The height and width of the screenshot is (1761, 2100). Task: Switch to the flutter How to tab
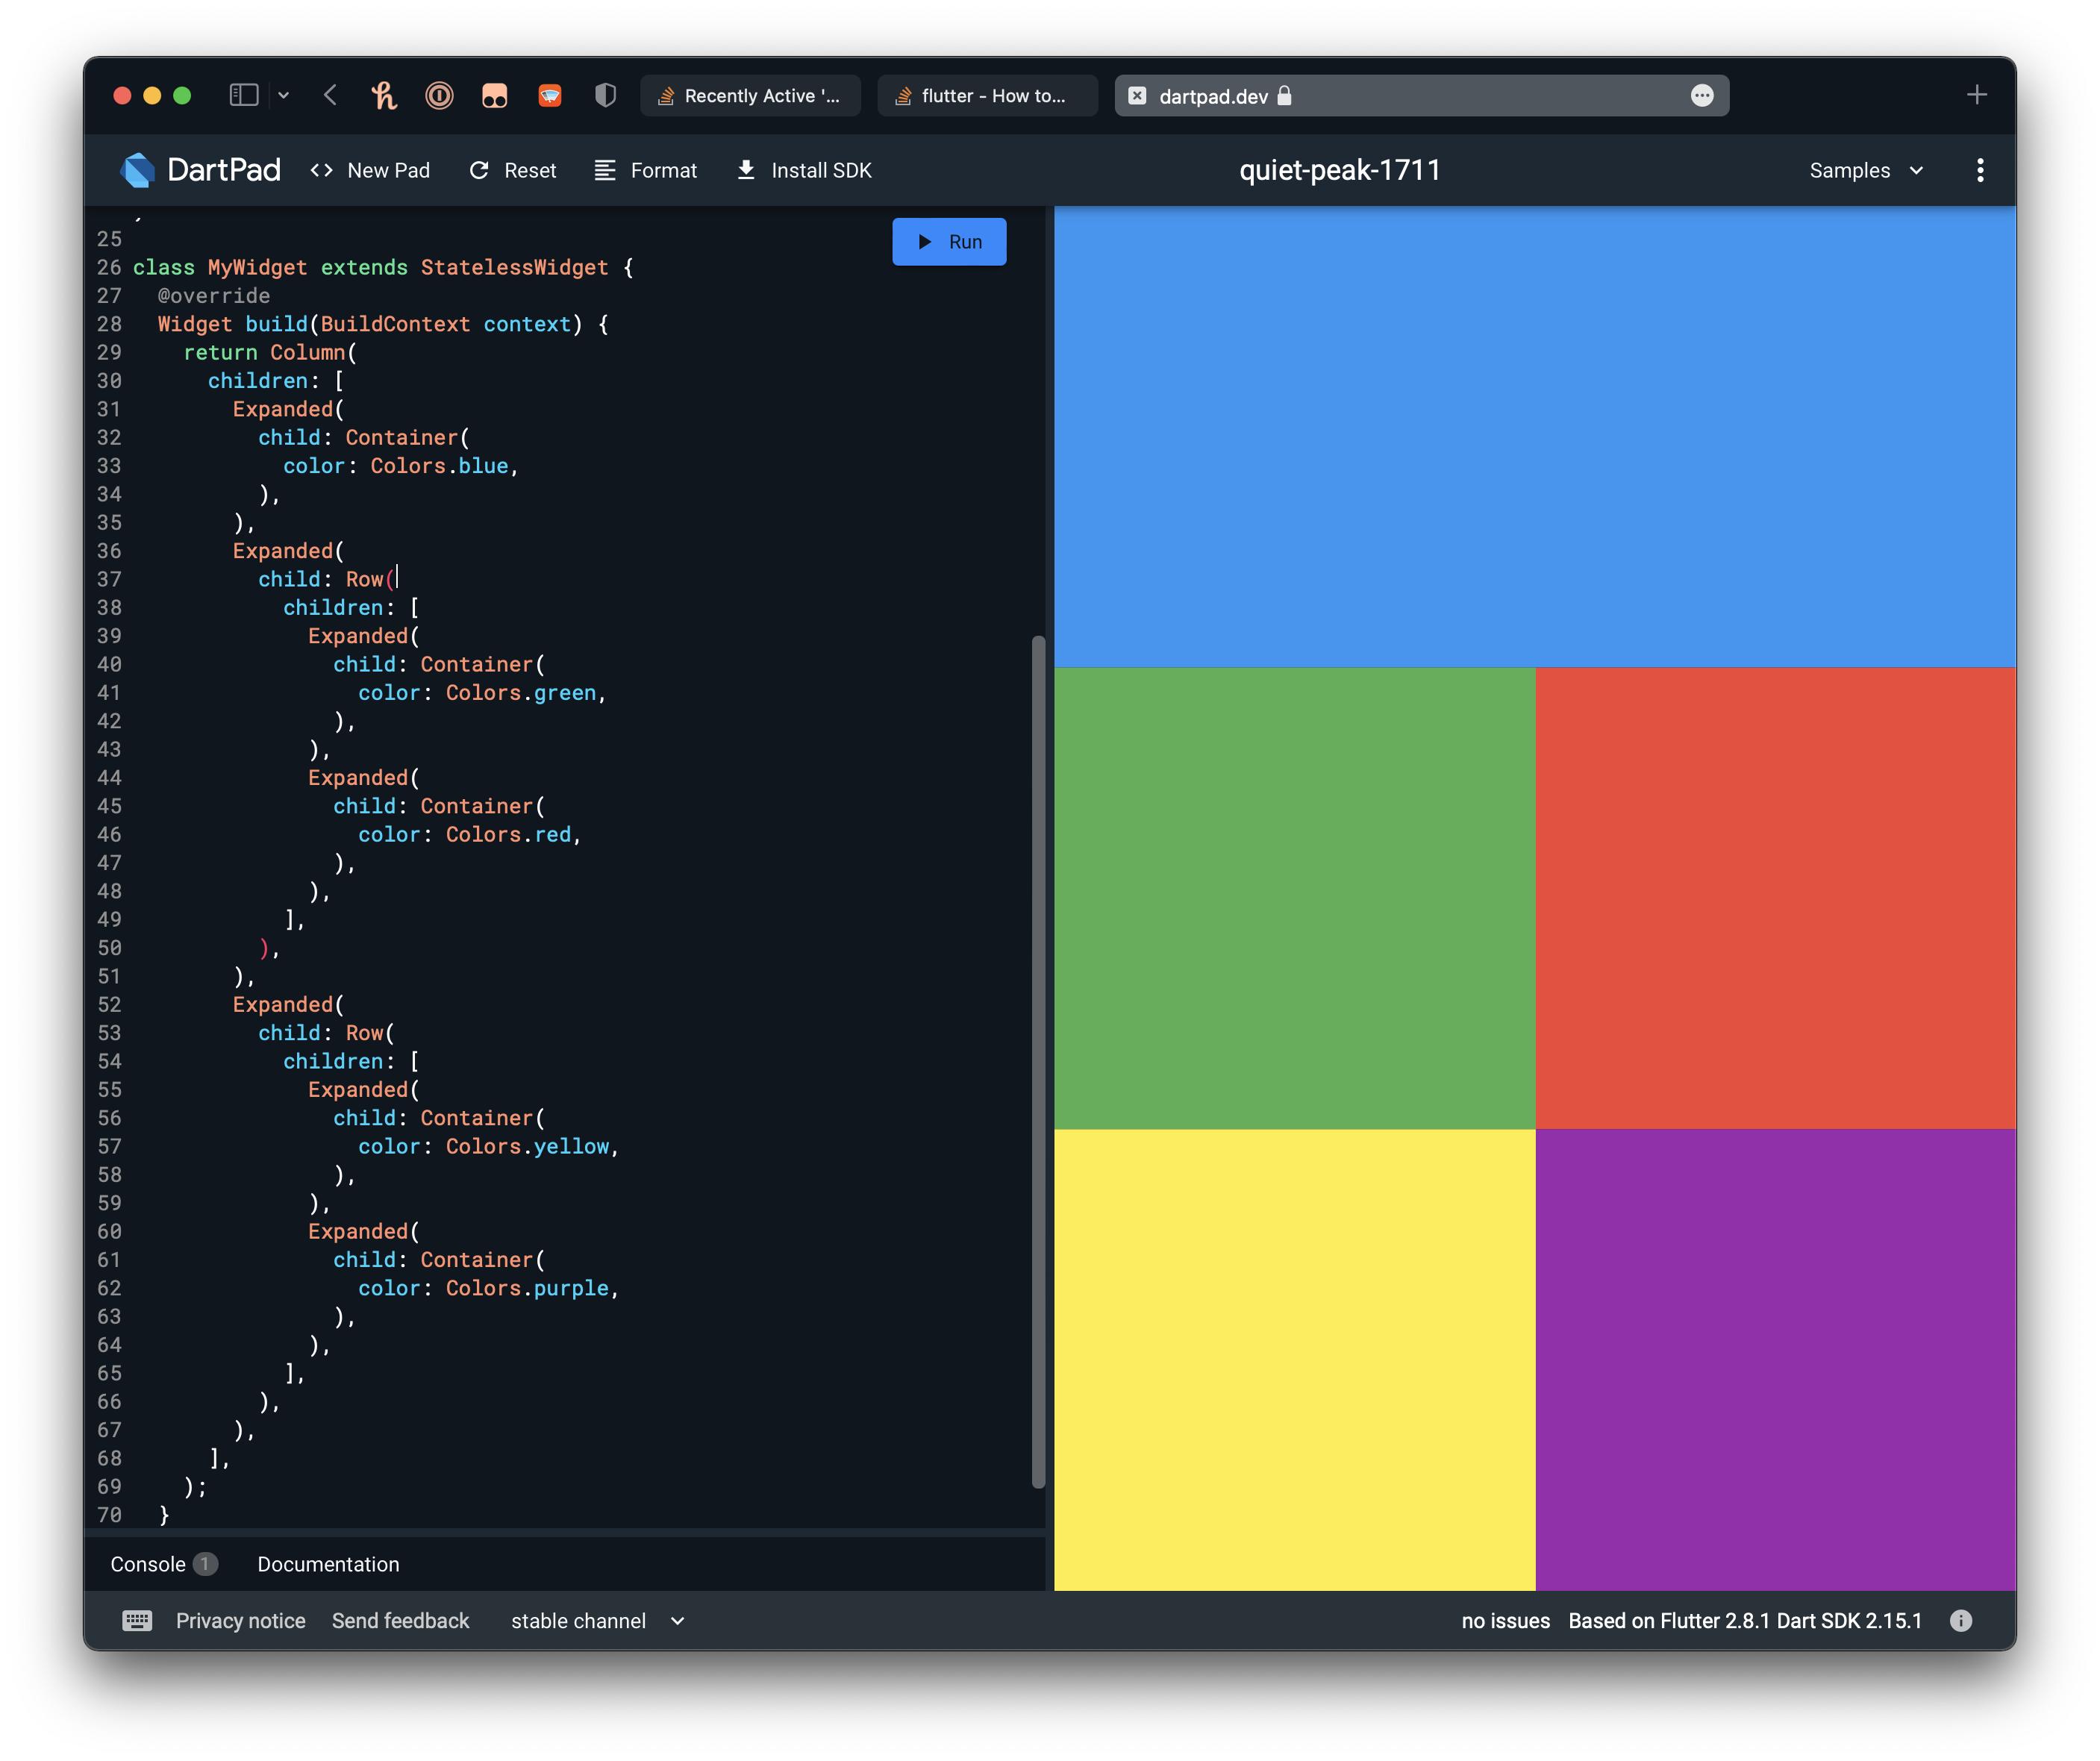987,95
